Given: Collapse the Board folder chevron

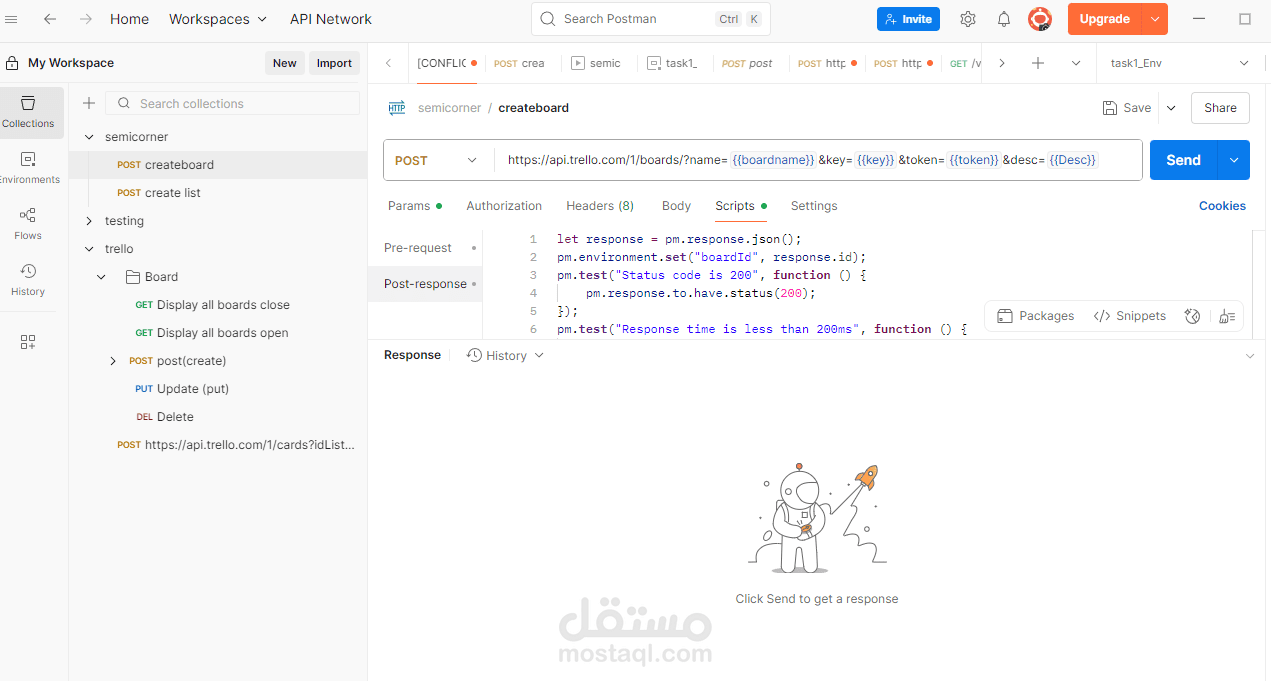Looking at the screenshot, I should coord(102,277).
